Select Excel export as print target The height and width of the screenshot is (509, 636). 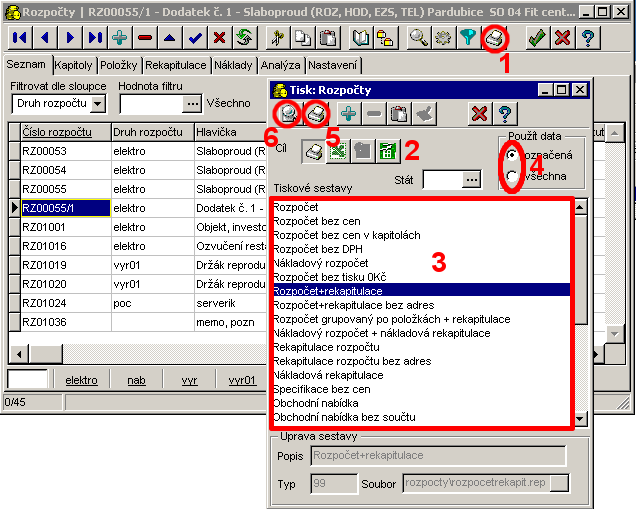pos(337,152)
